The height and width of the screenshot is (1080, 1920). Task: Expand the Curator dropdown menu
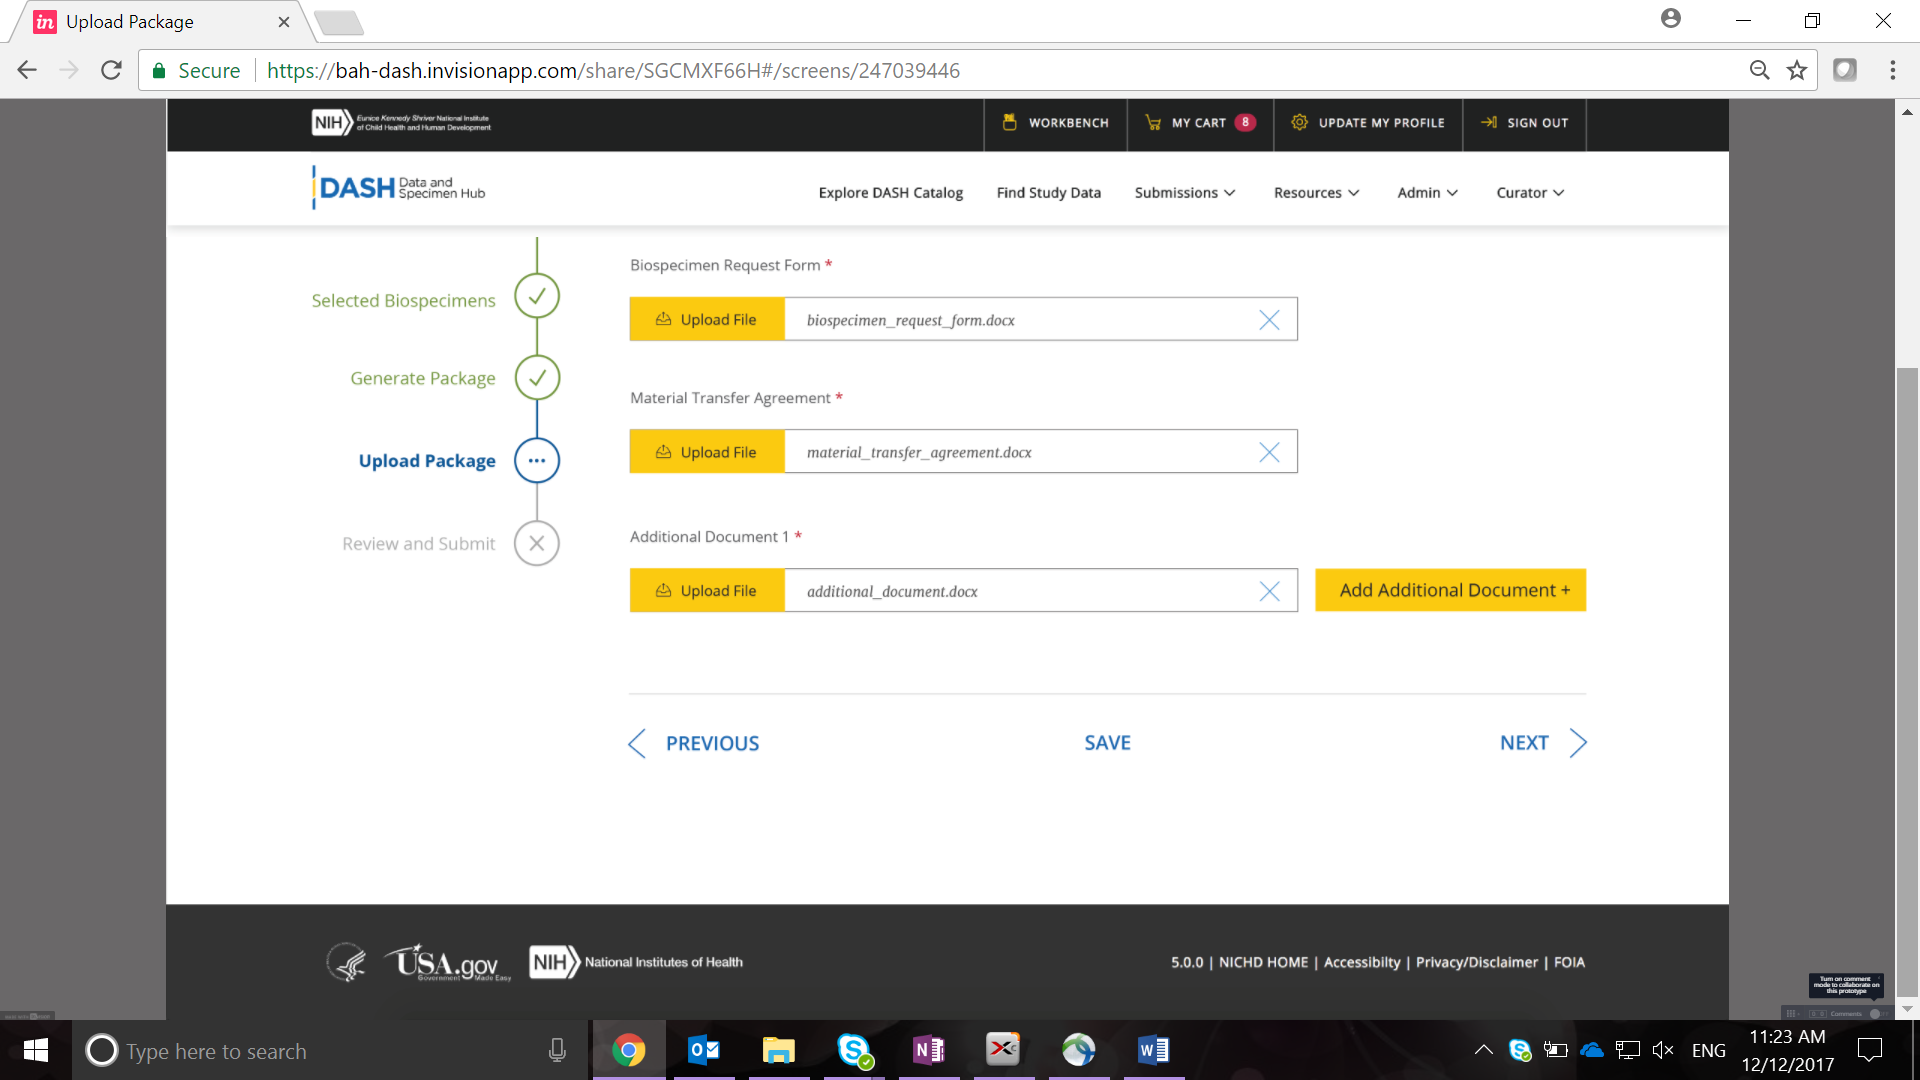[1529, 192]
